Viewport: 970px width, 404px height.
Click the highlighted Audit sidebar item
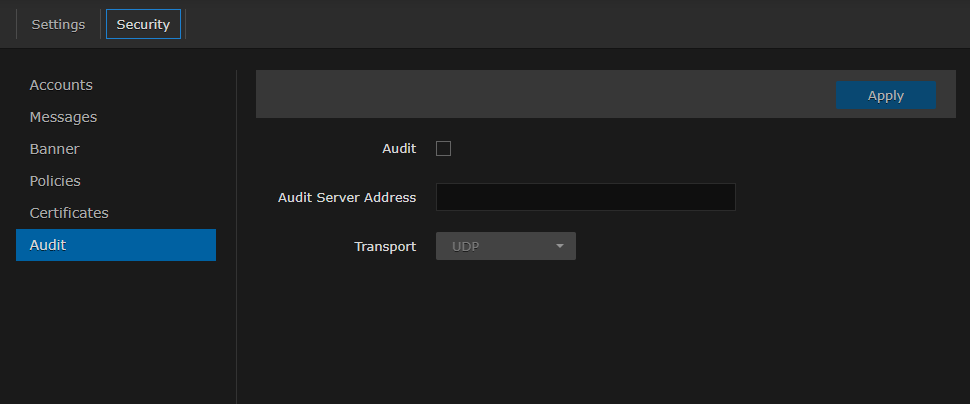coord(115,245)
